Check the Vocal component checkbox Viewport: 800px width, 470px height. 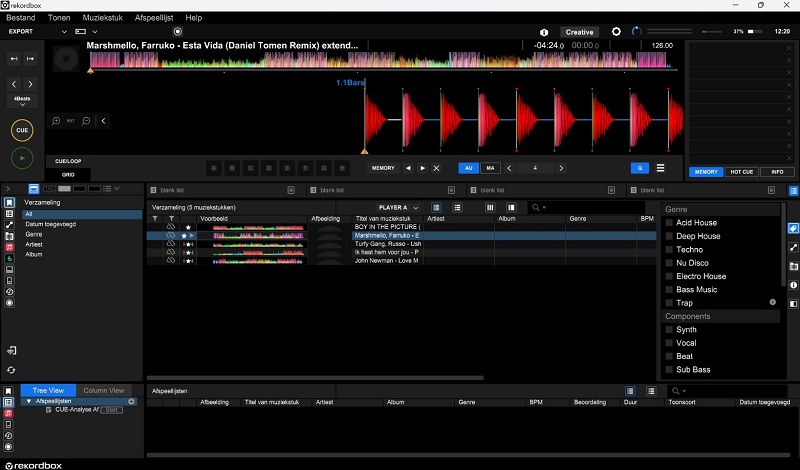(669, 343)
